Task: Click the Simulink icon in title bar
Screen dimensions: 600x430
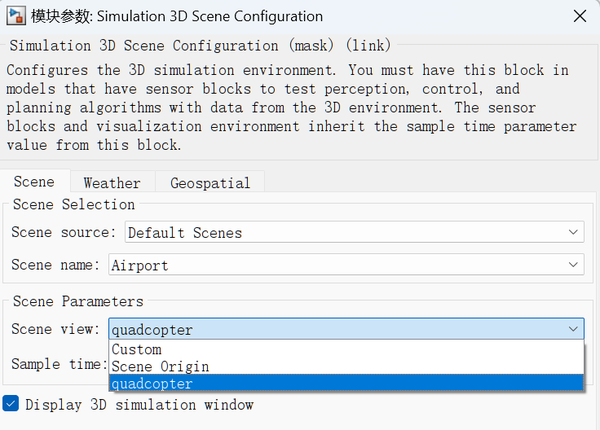Action: pos(16,16)
